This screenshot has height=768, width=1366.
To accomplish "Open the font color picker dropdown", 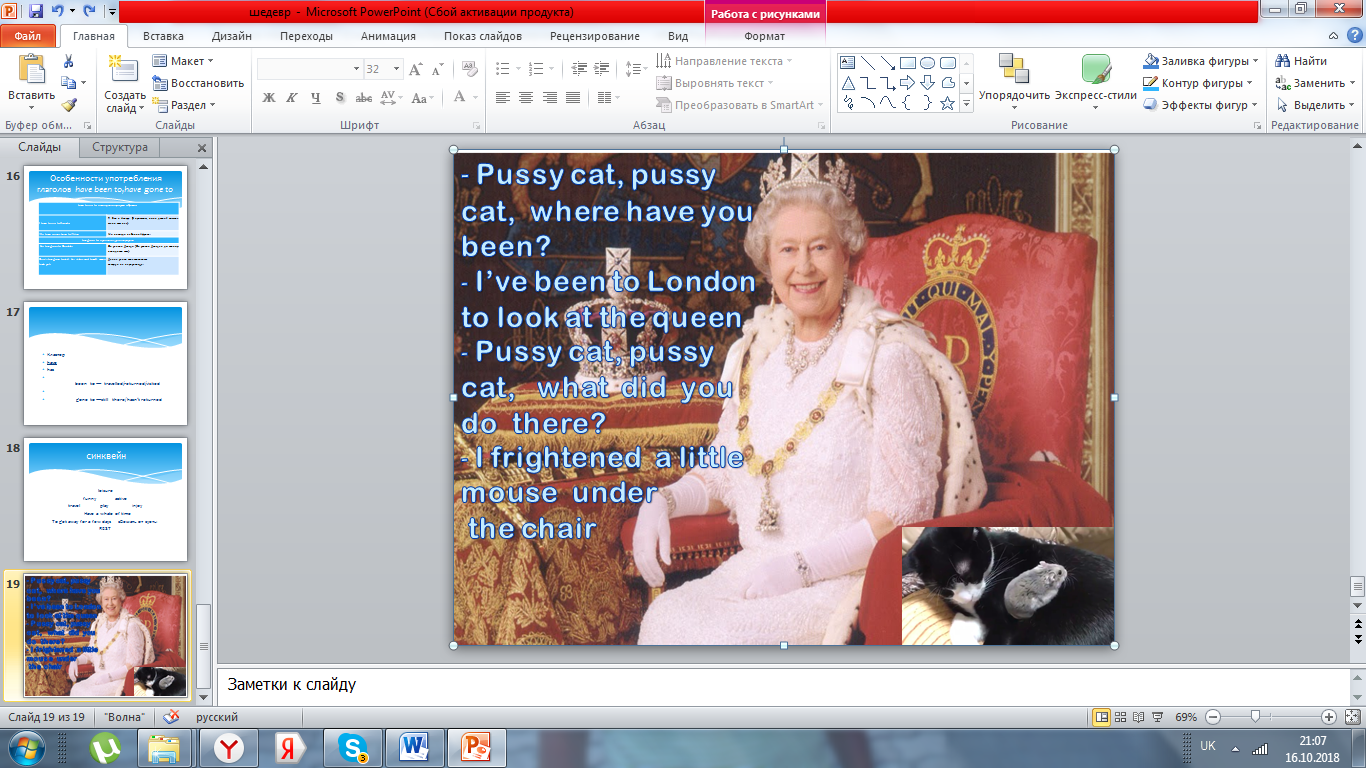I will click(475, 98).
